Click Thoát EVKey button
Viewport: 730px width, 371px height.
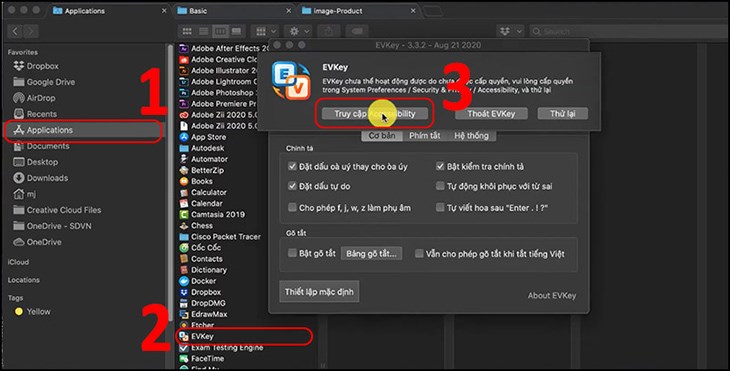tap(491, 114)
